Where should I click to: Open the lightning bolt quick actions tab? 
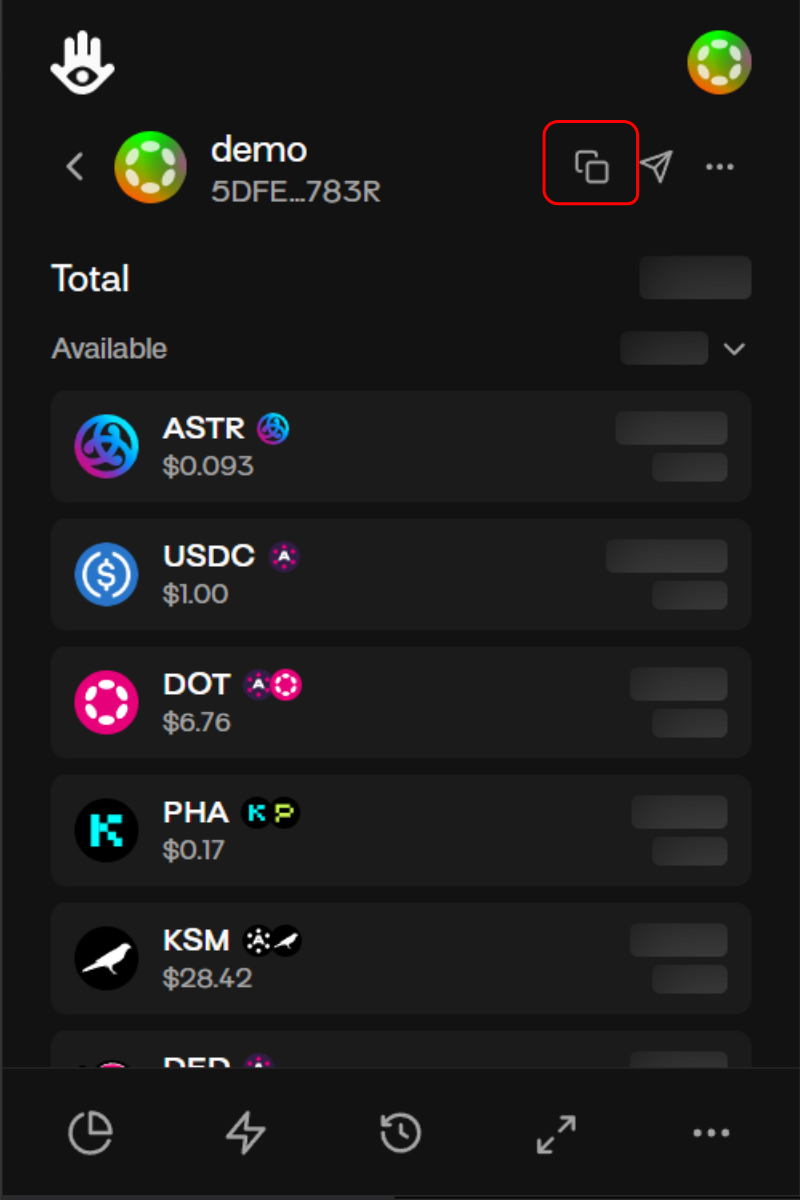pyautogui.click(x=246, y=1133)
